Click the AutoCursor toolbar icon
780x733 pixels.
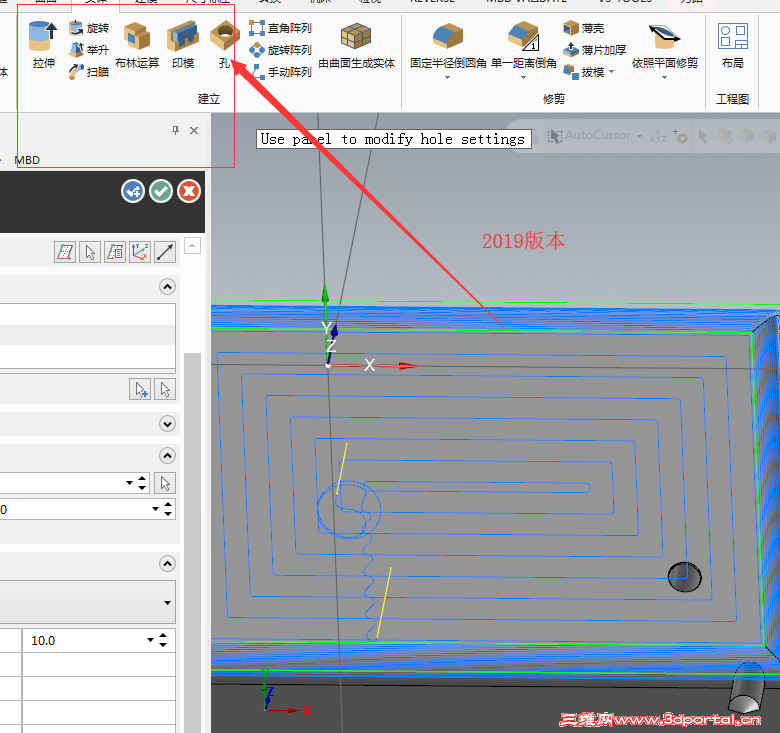click(x=555, y=136)
